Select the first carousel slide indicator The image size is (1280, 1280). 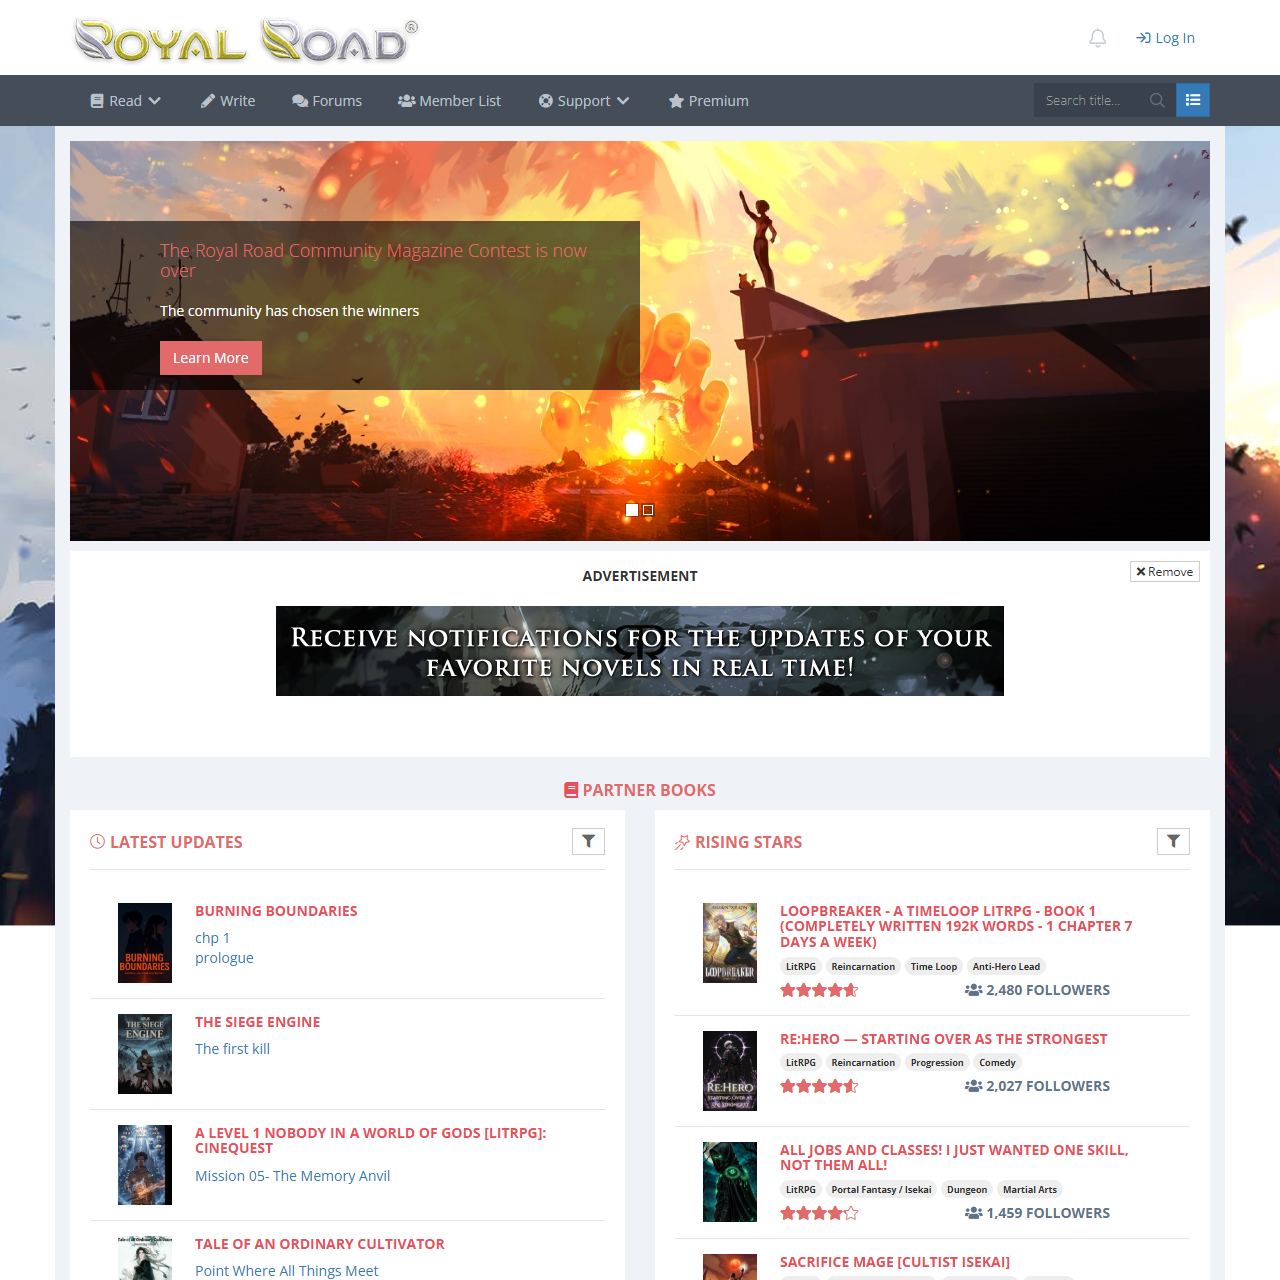pyautogui.click(x=632, y=510)
